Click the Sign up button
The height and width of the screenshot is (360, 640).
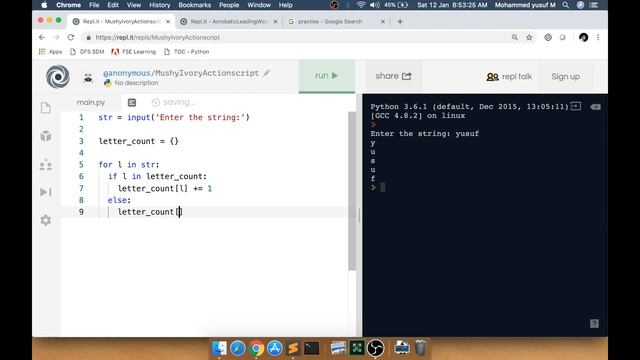(x=566, y=77)
